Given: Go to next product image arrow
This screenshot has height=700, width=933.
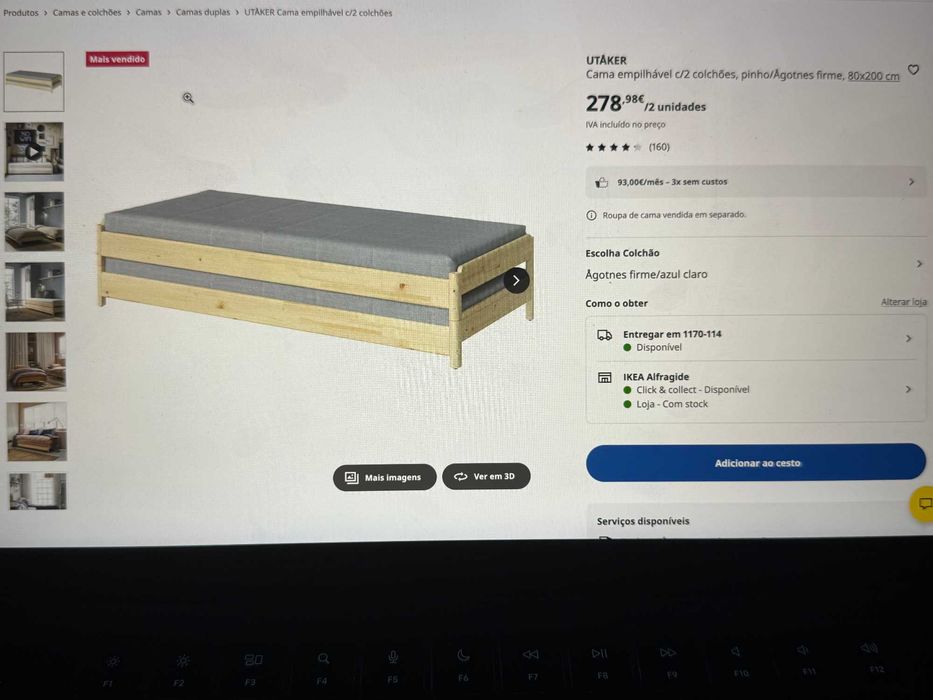Looking at the screenshot, I should 516,280.
